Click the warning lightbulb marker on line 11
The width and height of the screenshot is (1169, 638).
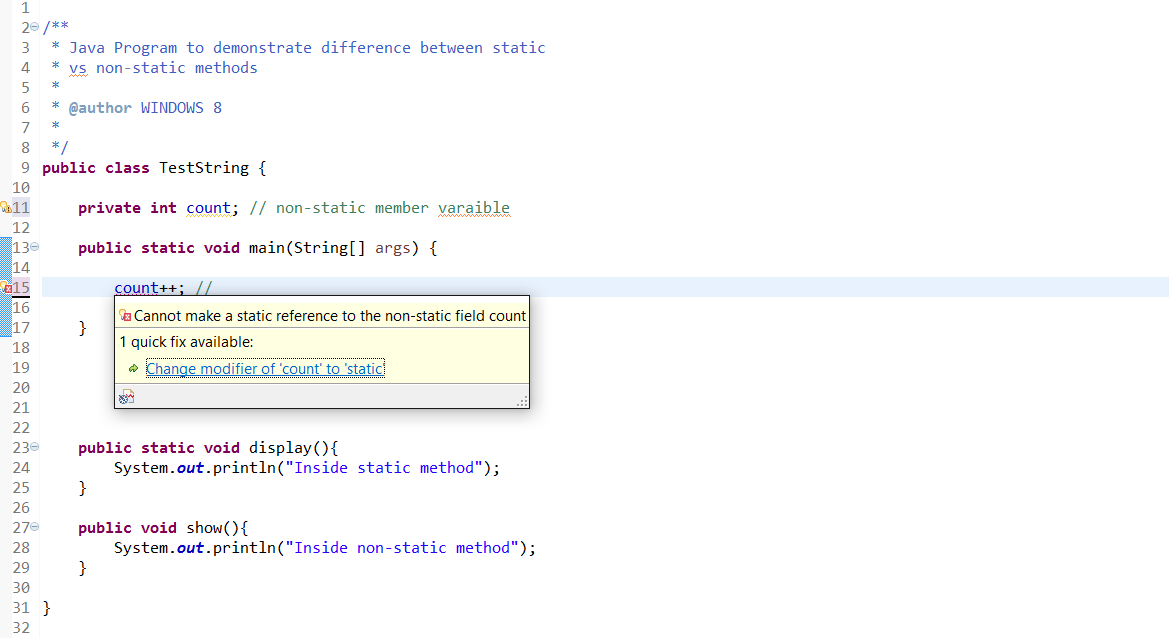6,207
